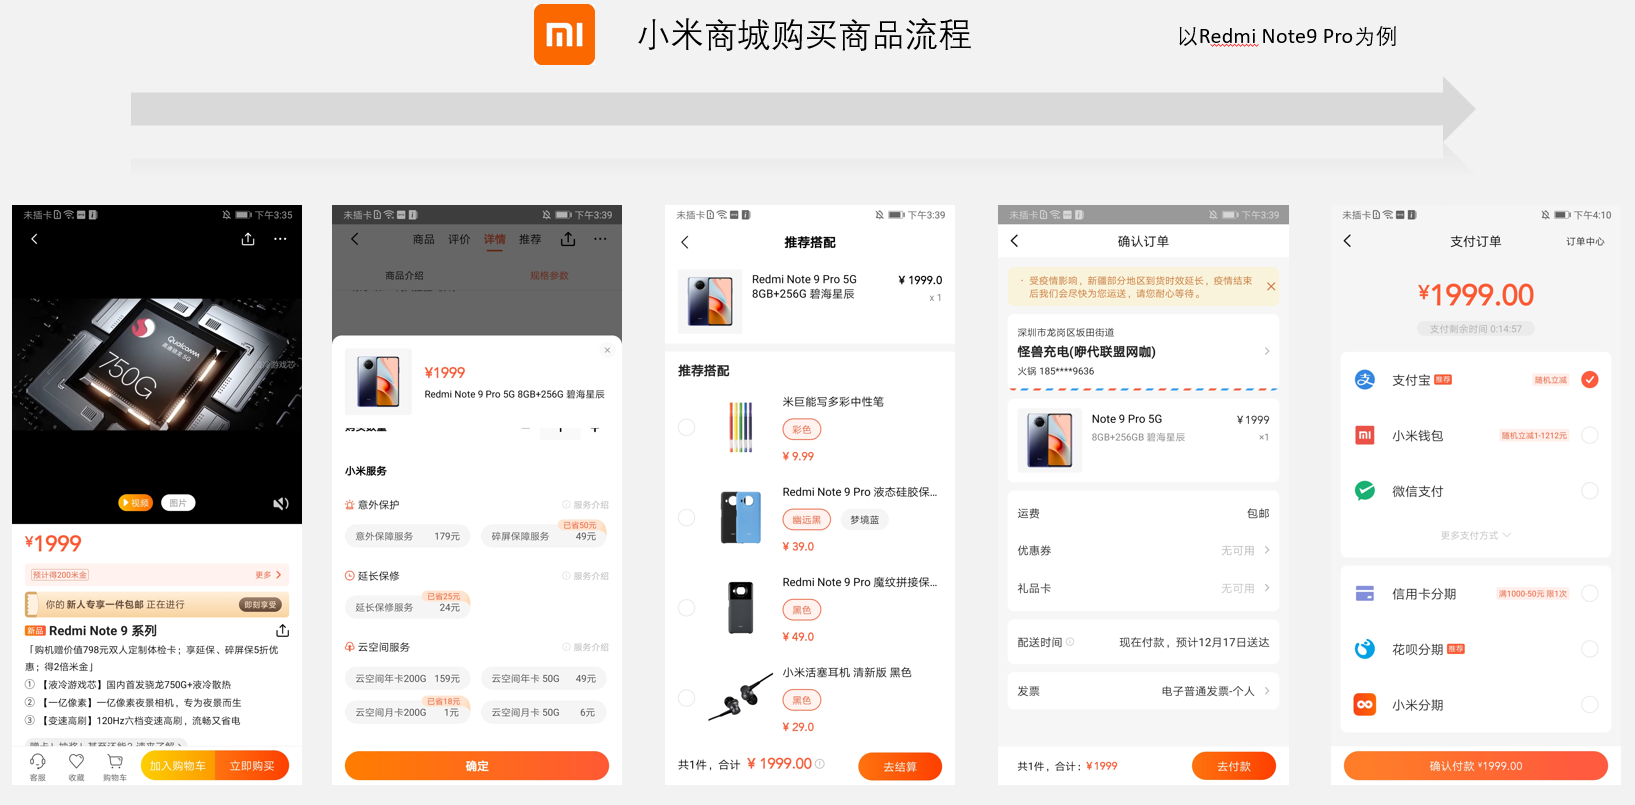The image size is (1635, 805).
Task: Tap the 微信支付 logo icon
Action: click(x=1365, y=491)
